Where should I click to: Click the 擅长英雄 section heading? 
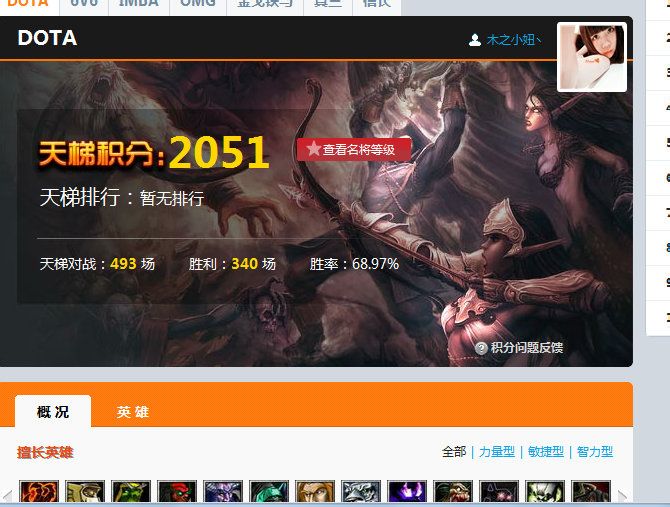point(45,452)
